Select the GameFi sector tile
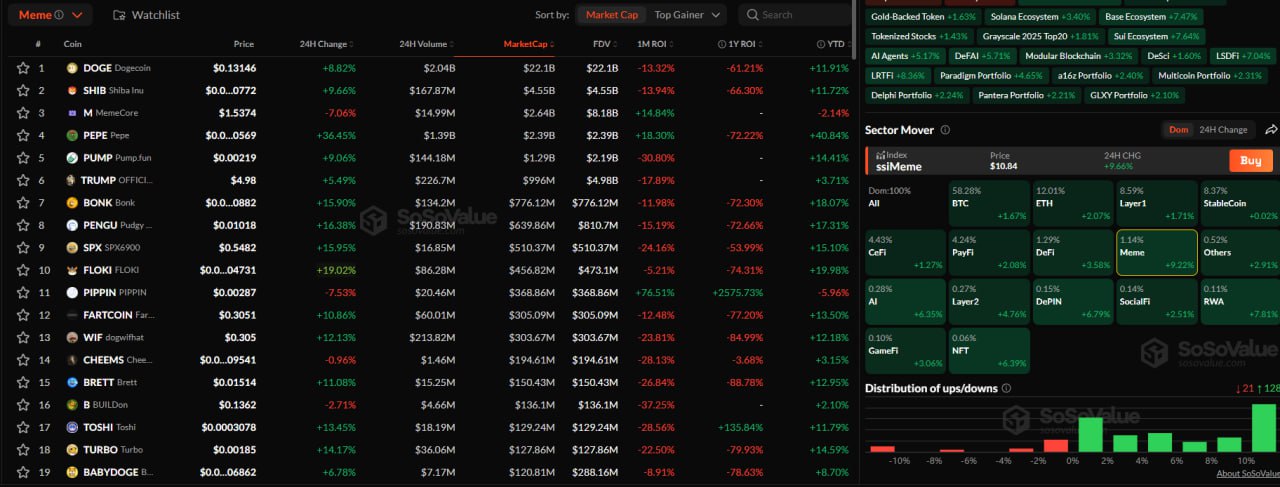Viewport: 1280px width, 487px height. (905, 350)
